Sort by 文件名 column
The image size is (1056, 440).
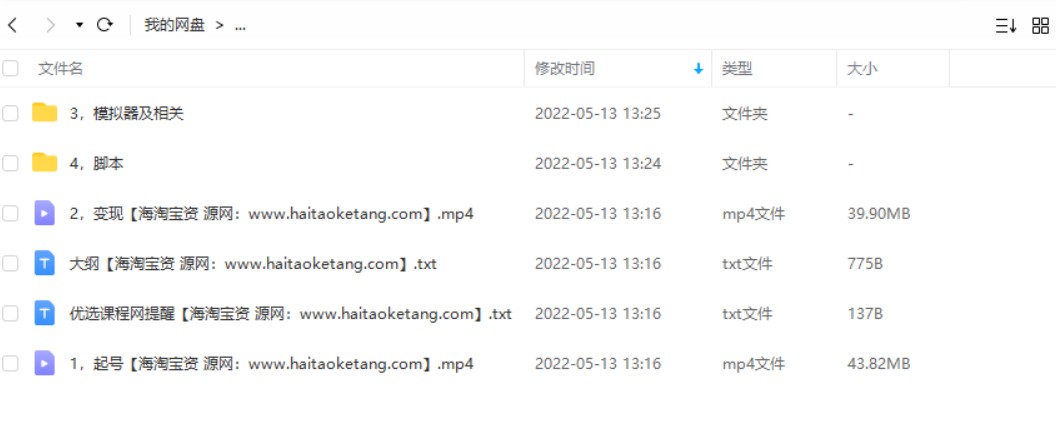click(61, 68)
